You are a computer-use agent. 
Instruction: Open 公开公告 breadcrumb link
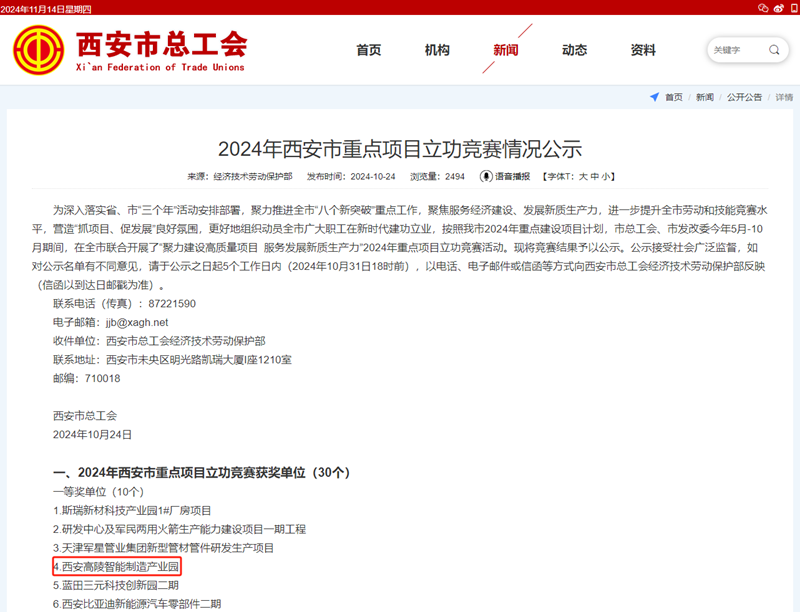(x=744, y=97)
